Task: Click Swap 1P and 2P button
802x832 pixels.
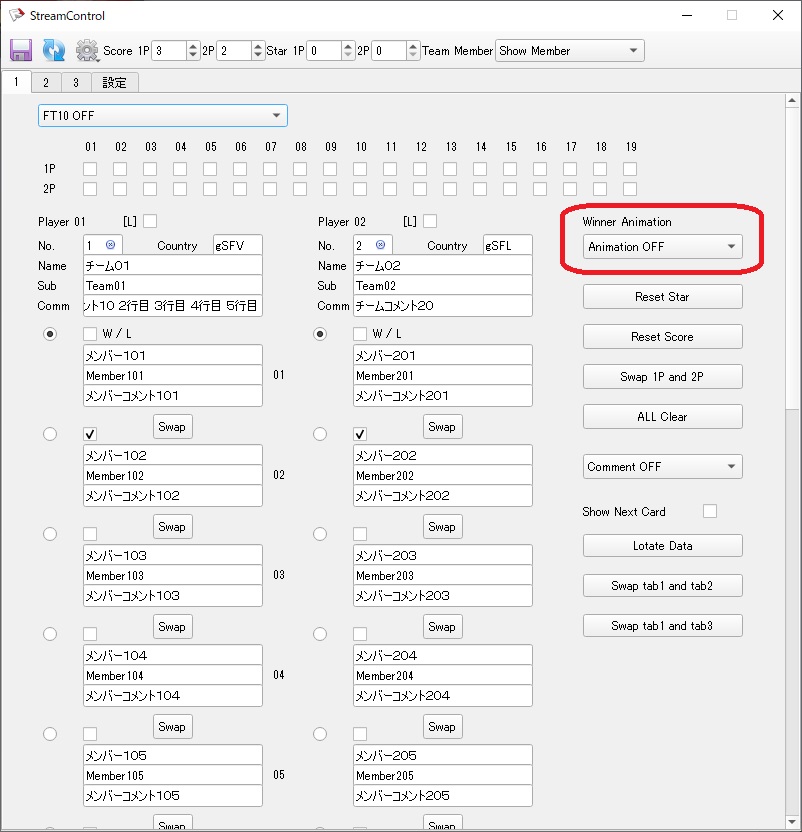Action: 662,377
